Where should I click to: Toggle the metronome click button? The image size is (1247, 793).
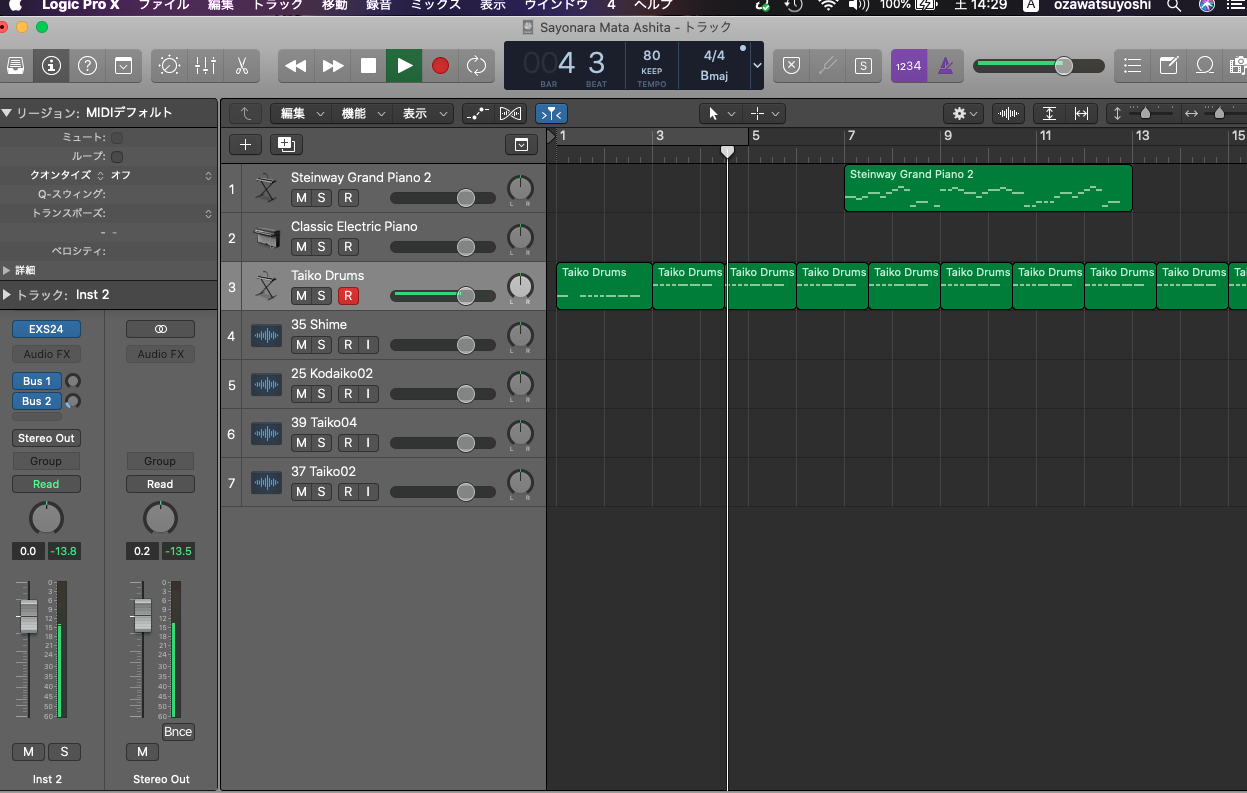click(944, 66)
